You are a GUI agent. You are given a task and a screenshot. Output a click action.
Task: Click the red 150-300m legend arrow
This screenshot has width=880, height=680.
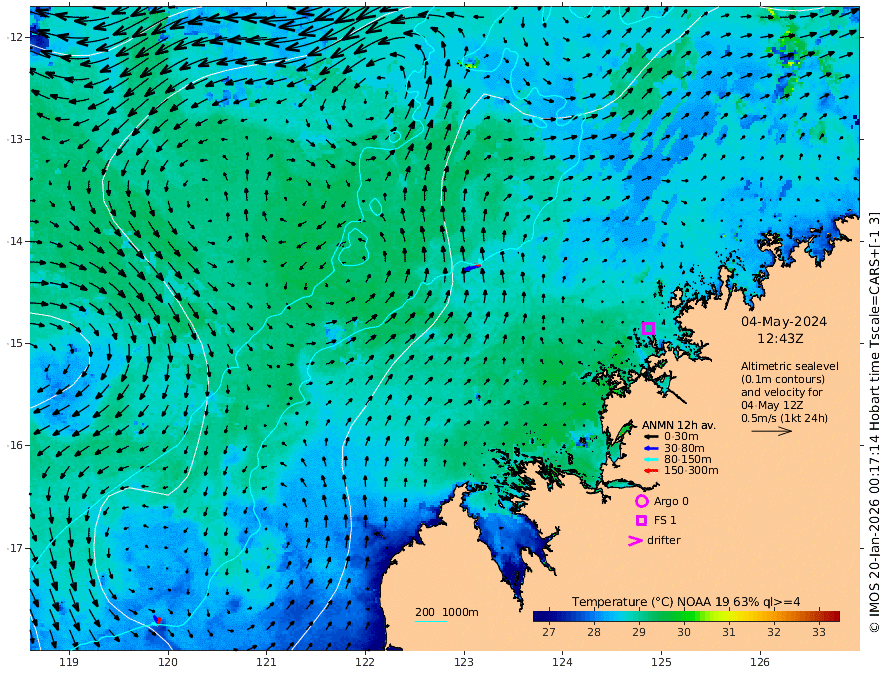(651, 471)
